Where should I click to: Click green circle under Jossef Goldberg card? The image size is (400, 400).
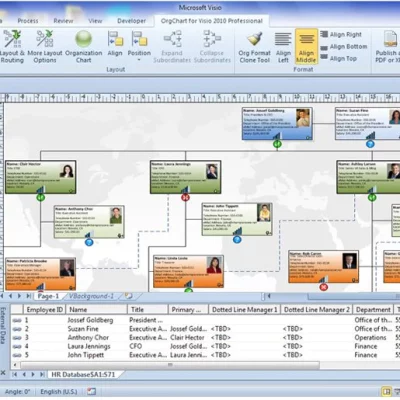[x=277, y=144]
